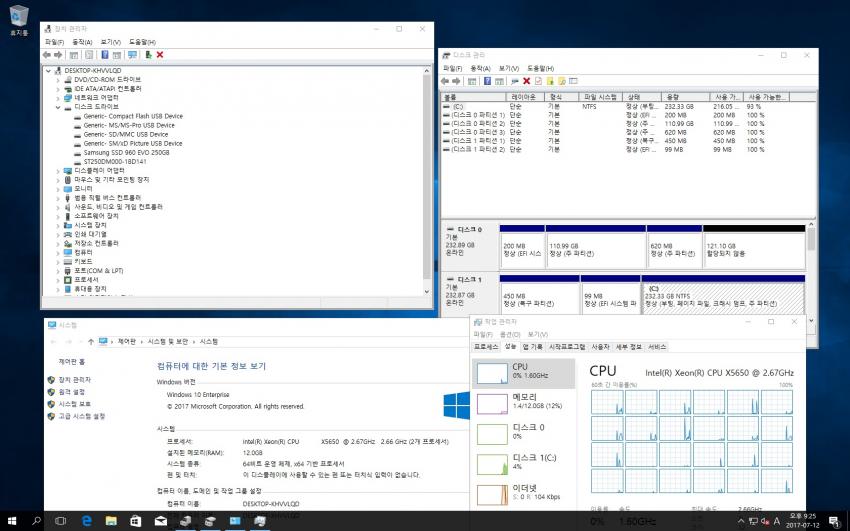The image size is (850, 531).
Task: Expand 프로세서 node in Device Manager
Action: 58,280
